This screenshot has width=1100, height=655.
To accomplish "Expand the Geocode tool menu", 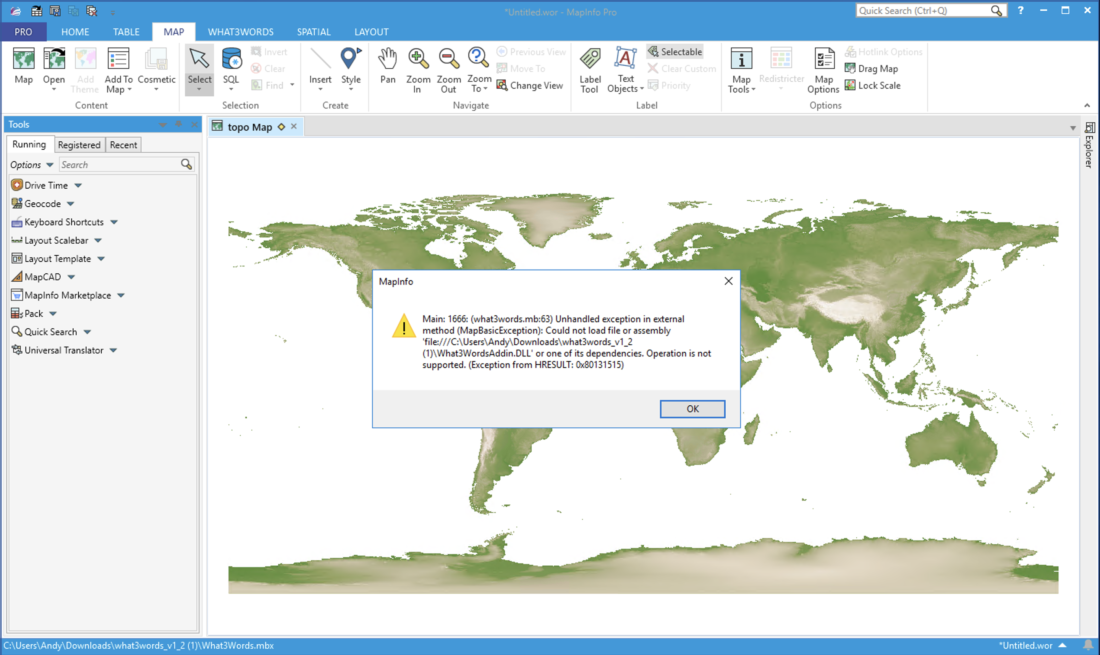I will click(70, 204).
